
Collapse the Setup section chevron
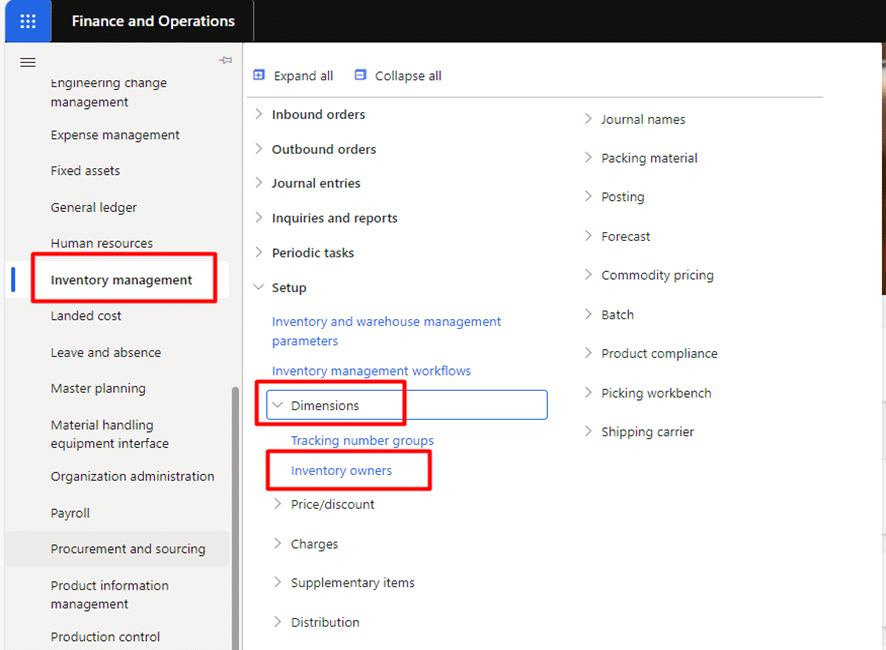point(259,287)
